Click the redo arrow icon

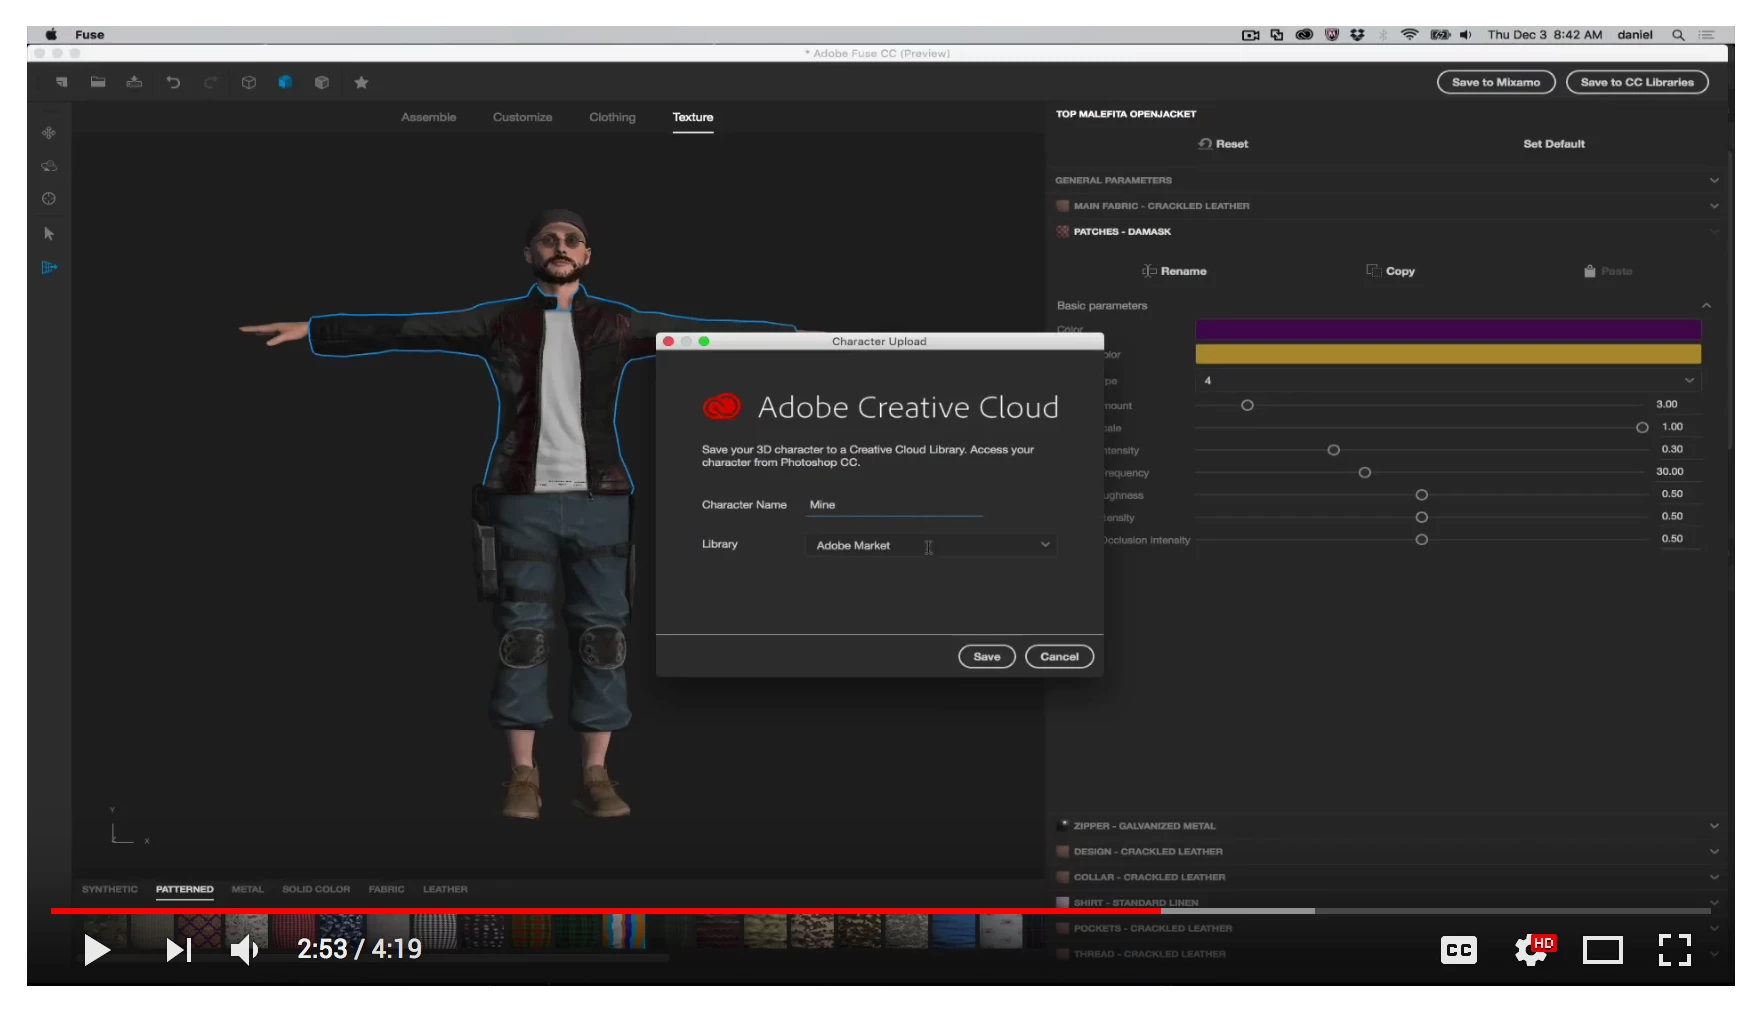coord(210,82)
